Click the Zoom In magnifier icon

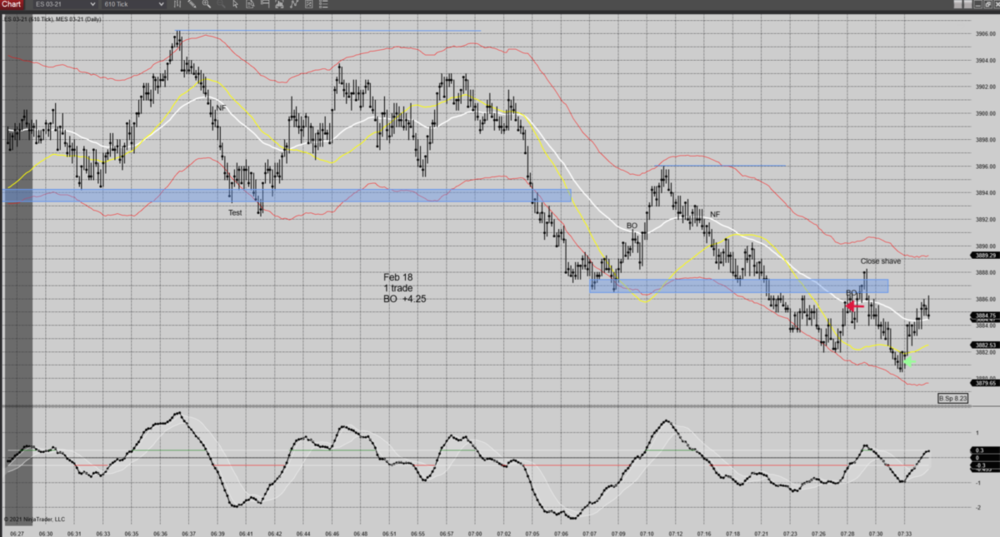pos(207,5)
